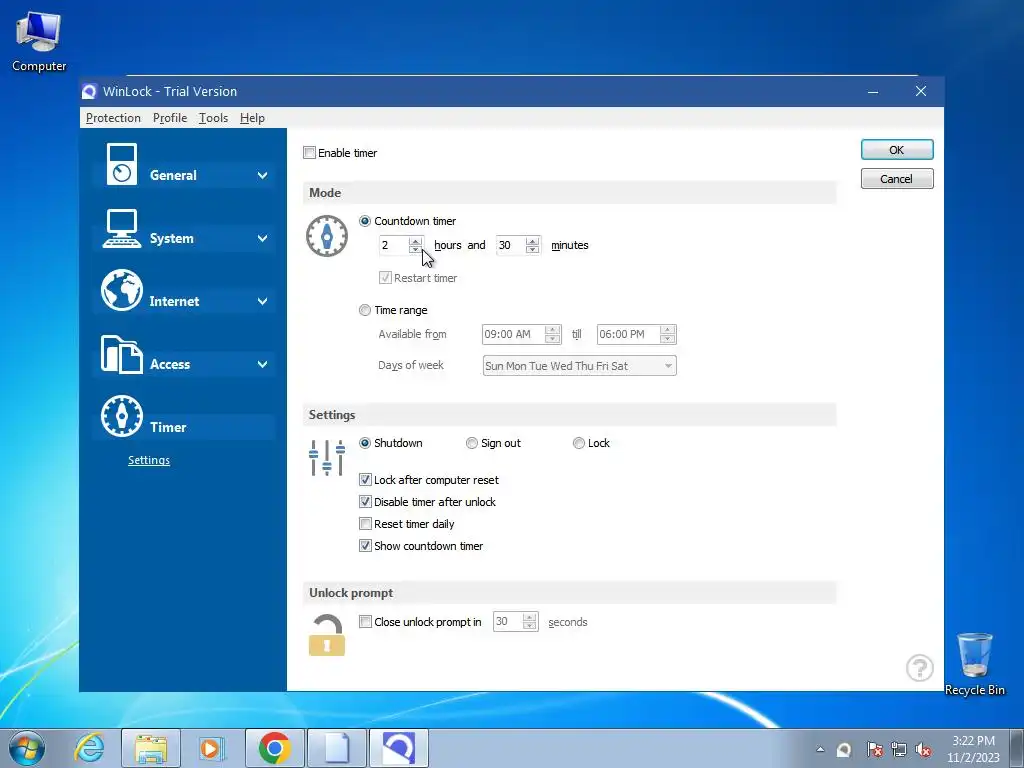Open Action Center flag tray icon
The width and height of the screenshot is (1024, 768).
click(x=874, y=749)
